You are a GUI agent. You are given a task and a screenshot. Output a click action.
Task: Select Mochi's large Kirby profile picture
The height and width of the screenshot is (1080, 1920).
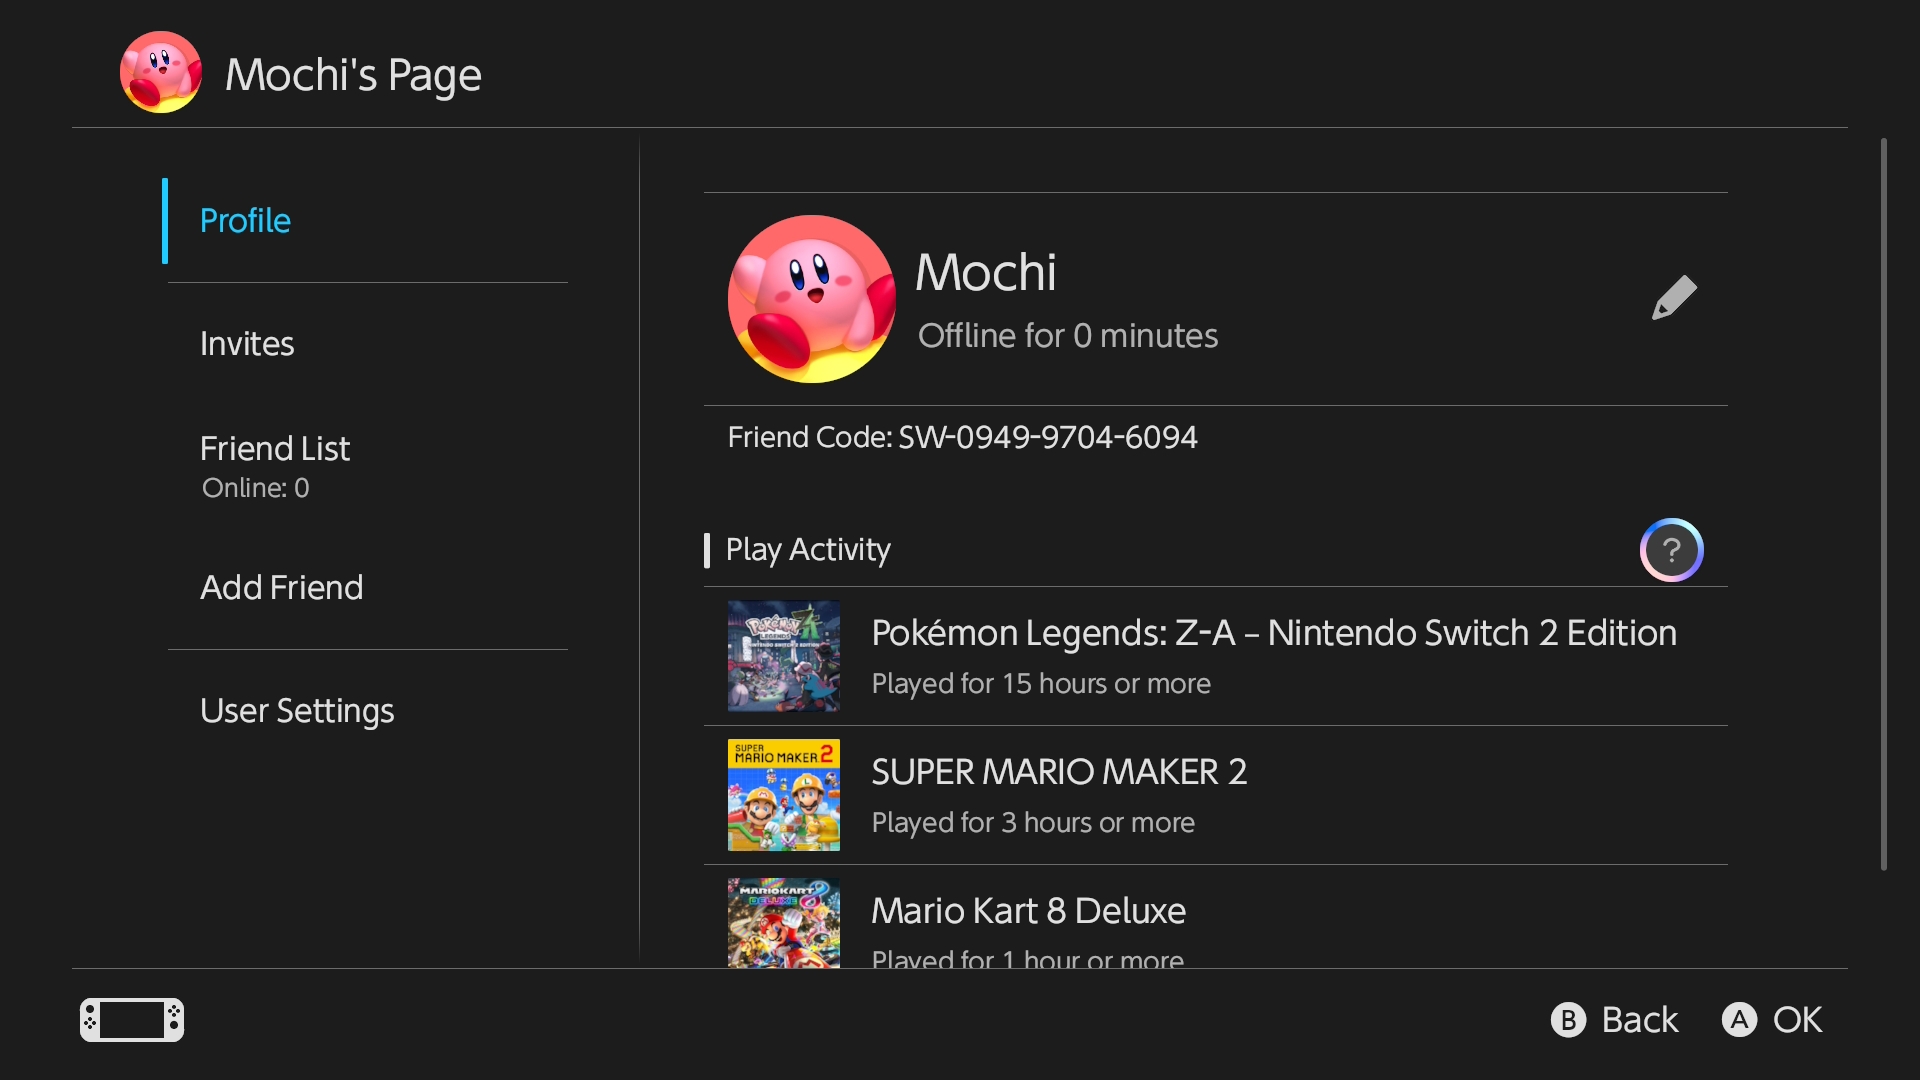811,299
